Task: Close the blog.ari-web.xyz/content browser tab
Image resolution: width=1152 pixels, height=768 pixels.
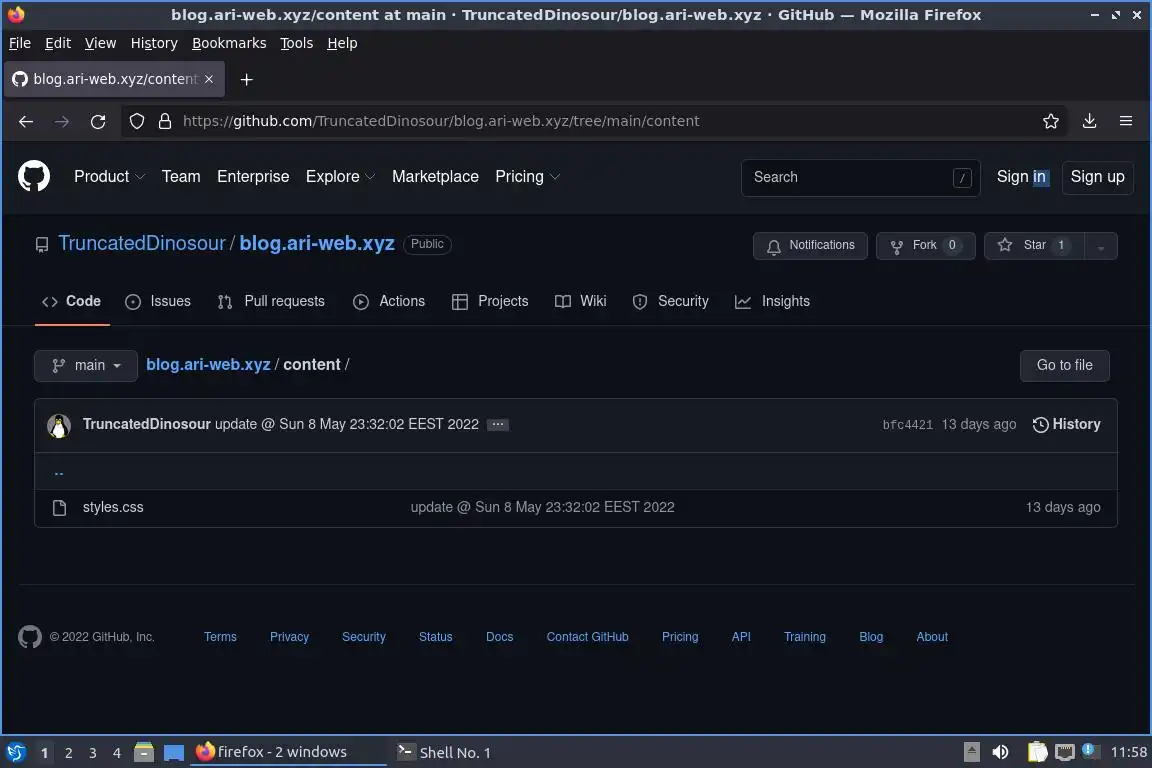Action: pos(209,79)
